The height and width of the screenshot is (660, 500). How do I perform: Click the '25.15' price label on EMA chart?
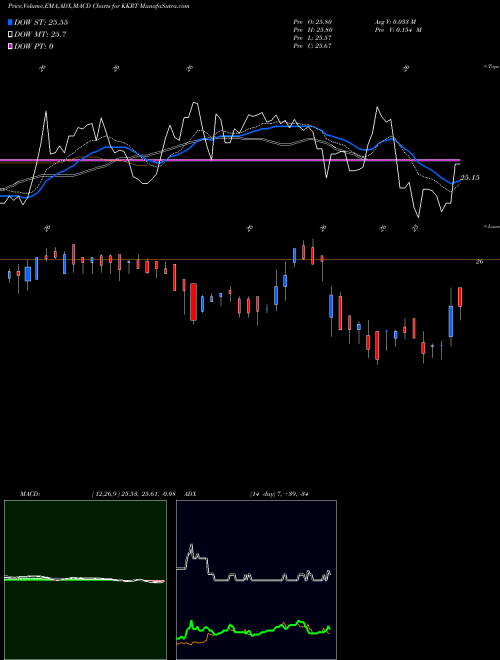[470, 178]
